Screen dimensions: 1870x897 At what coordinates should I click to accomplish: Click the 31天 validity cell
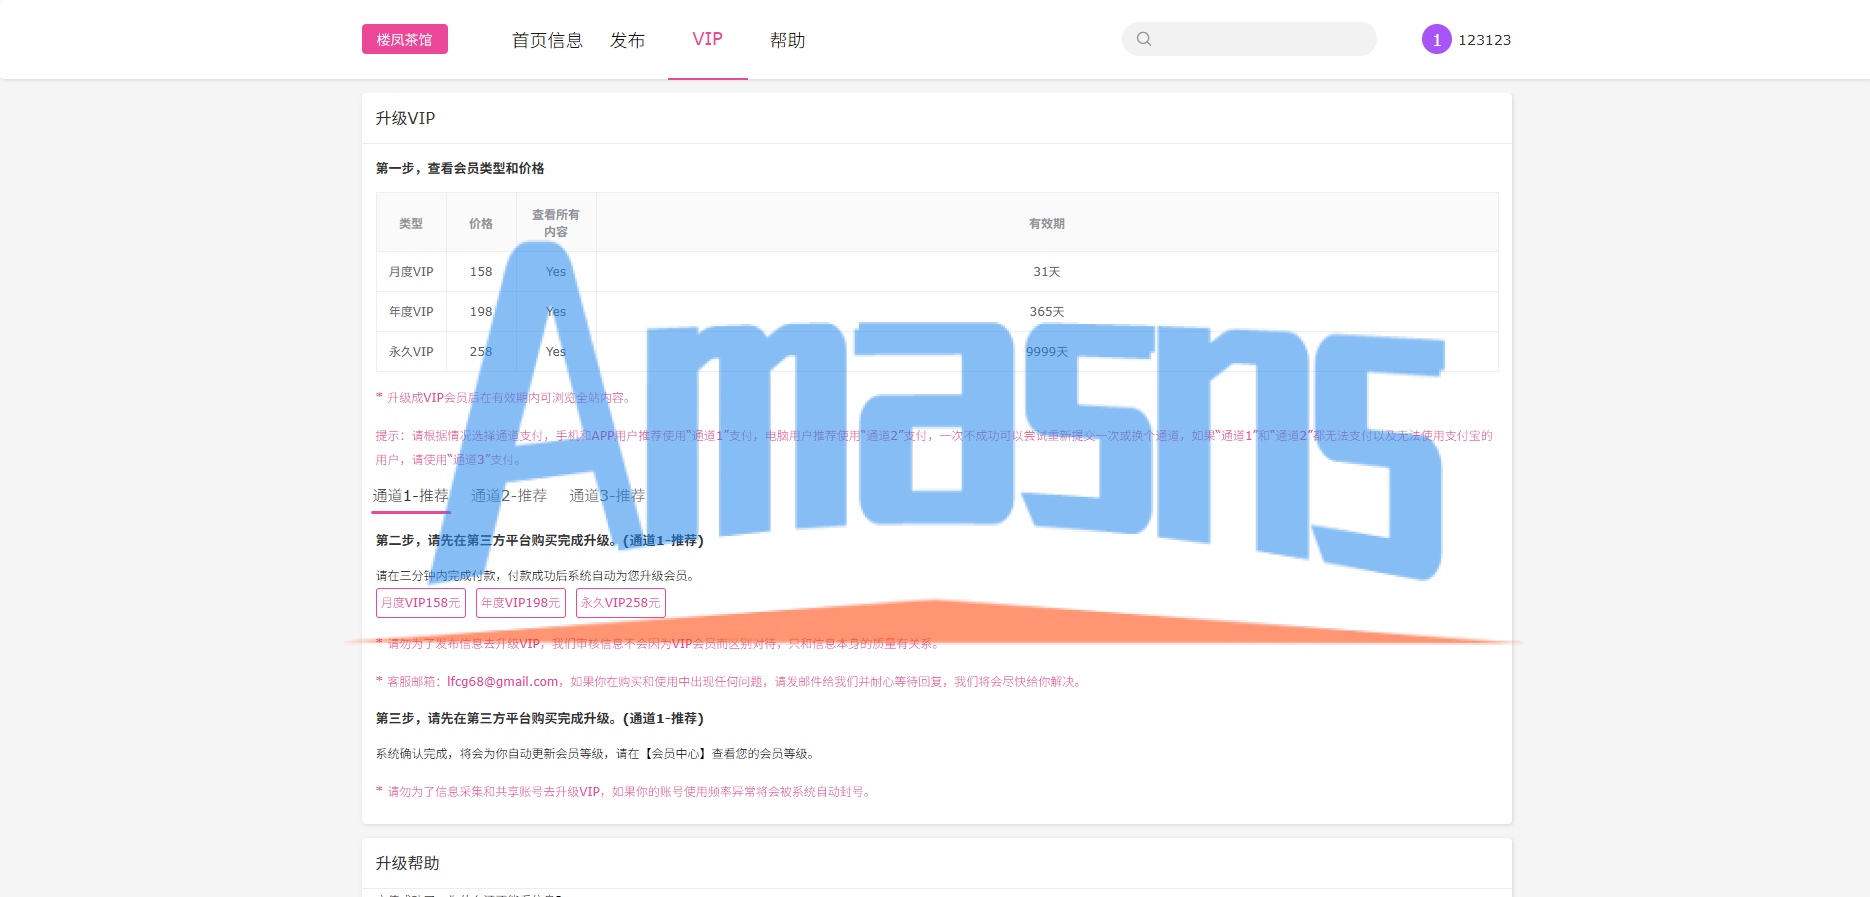(1047, 272)
